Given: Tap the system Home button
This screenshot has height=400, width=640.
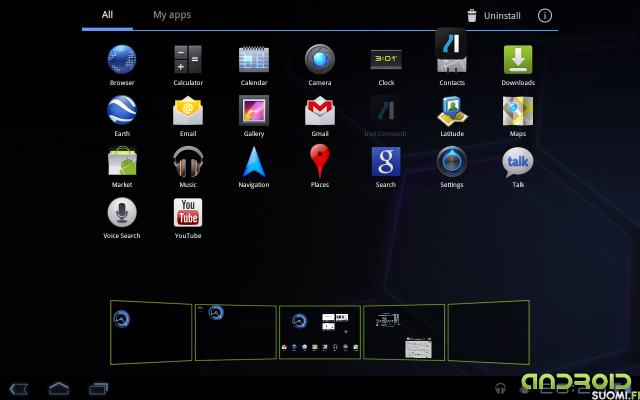Looking at the screenshot, I should [x=59, y=388].
